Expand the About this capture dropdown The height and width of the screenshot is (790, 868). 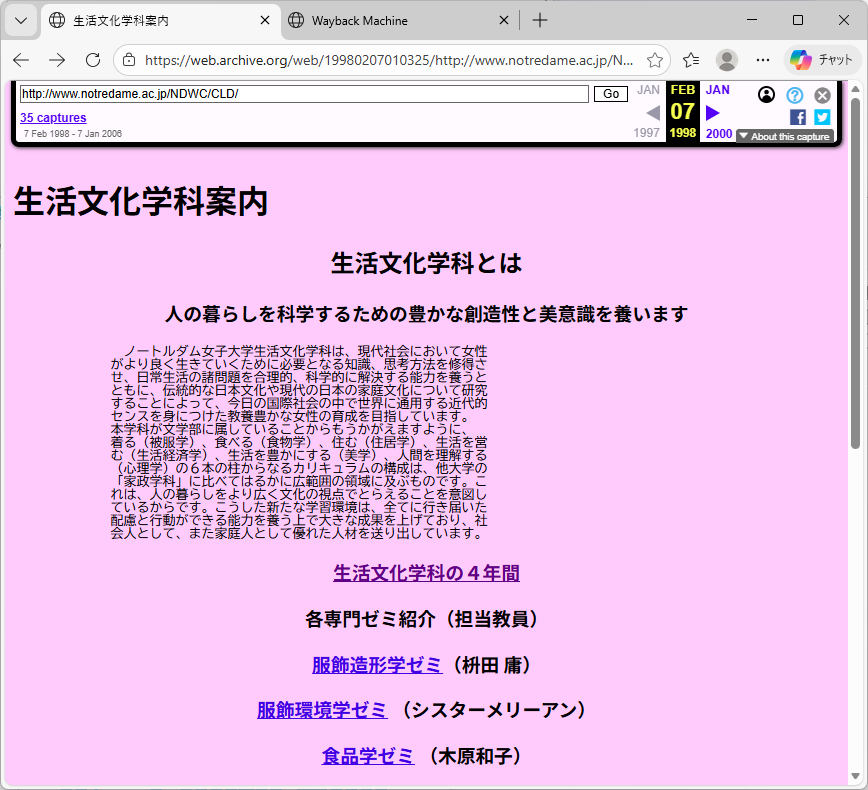click(784, 136)
